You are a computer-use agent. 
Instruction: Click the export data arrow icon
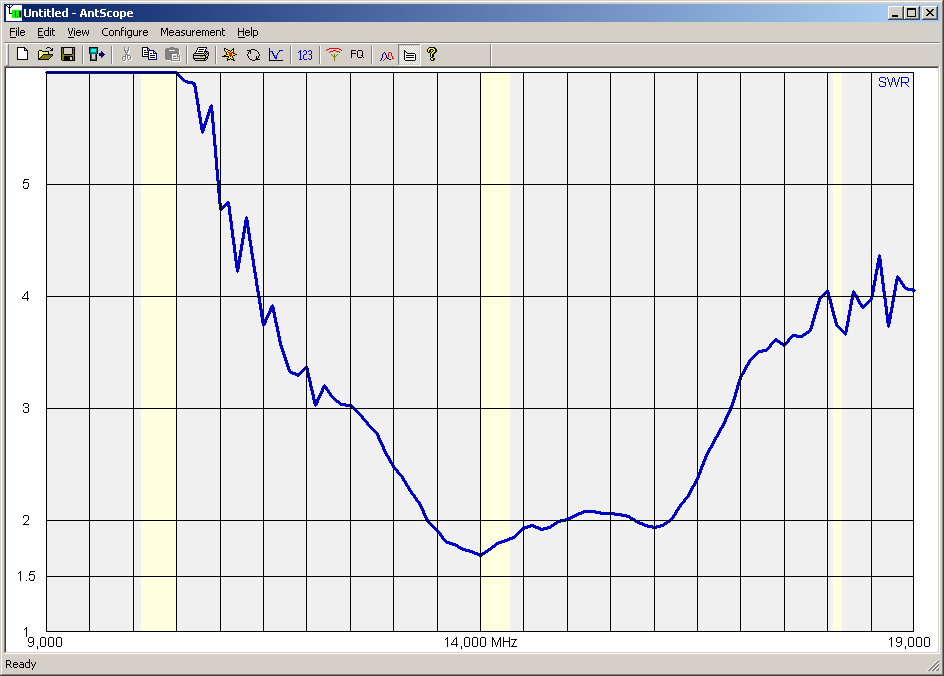[97, 54]
